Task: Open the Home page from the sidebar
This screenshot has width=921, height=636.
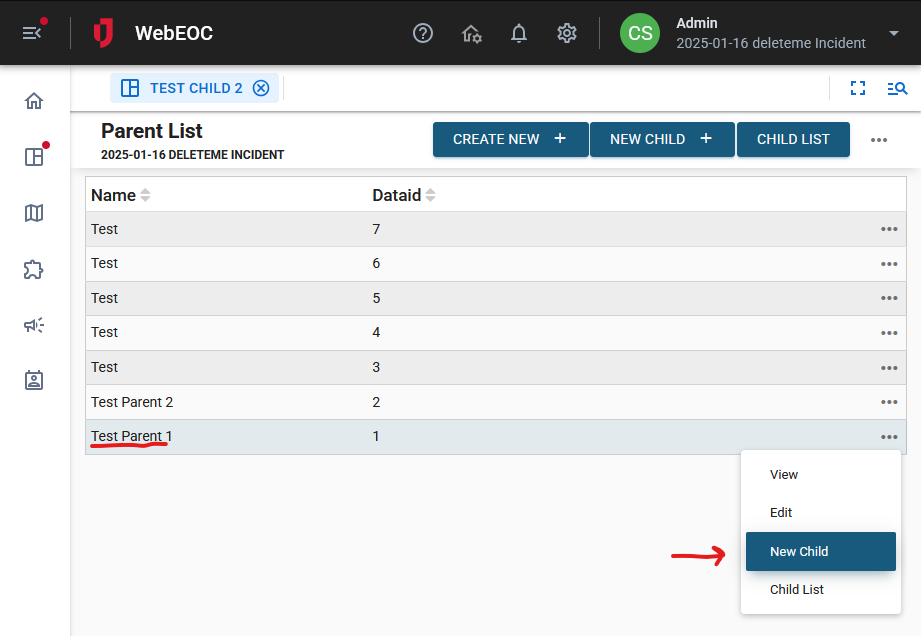Action: point(33,101)
